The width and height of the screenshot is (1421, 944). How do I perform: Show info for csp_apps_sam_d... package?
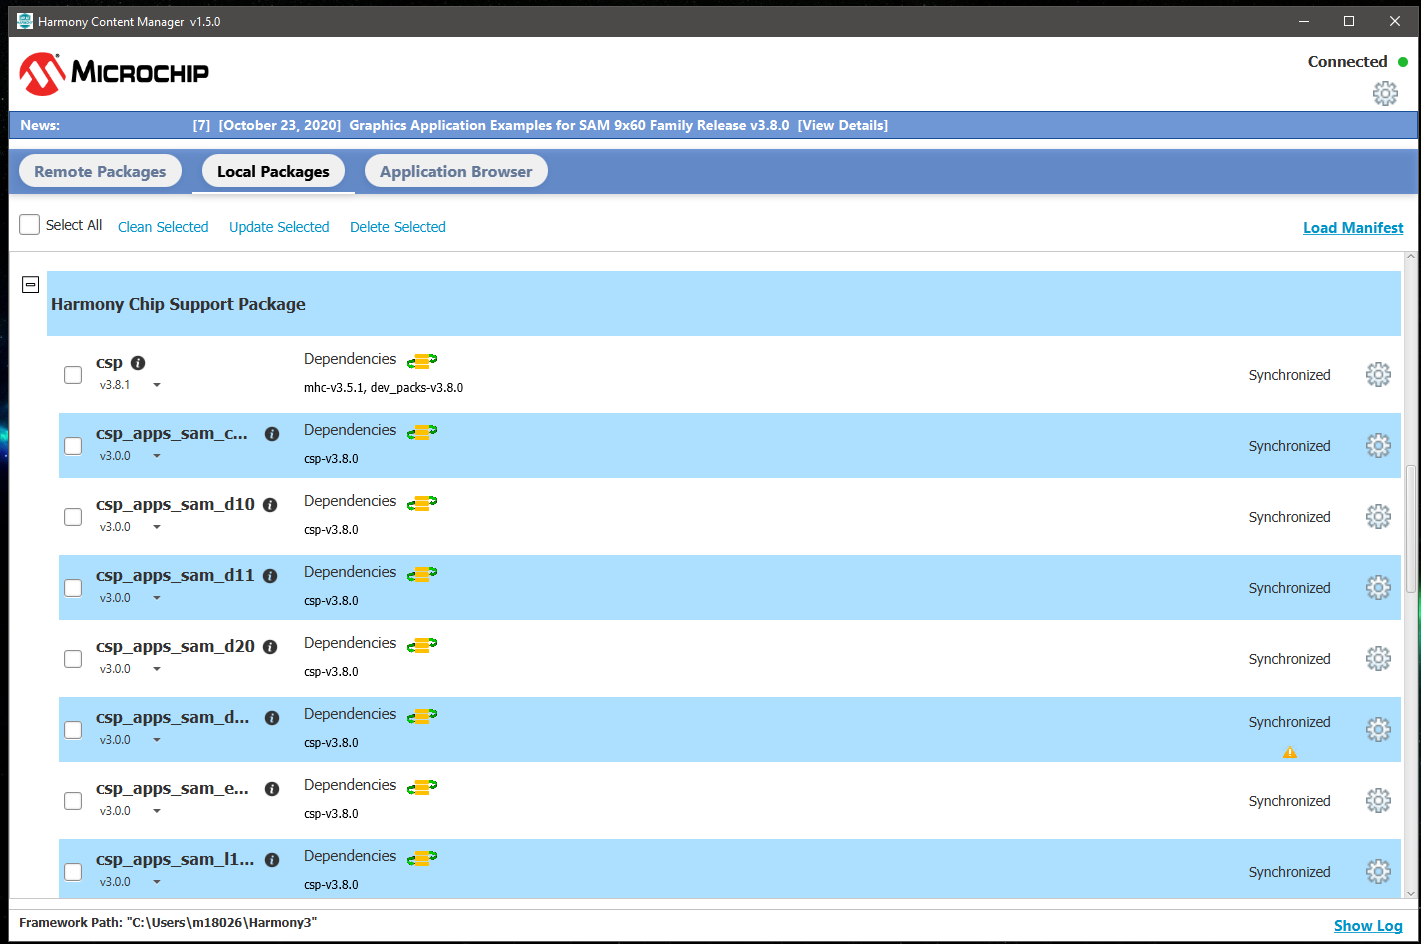click(272, 718)
